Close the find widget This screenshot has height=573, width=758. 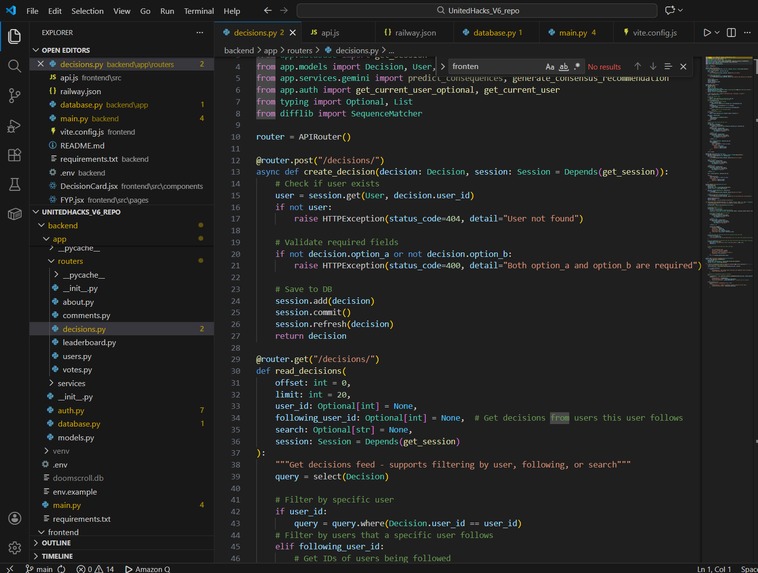click(x=683, y=67)
